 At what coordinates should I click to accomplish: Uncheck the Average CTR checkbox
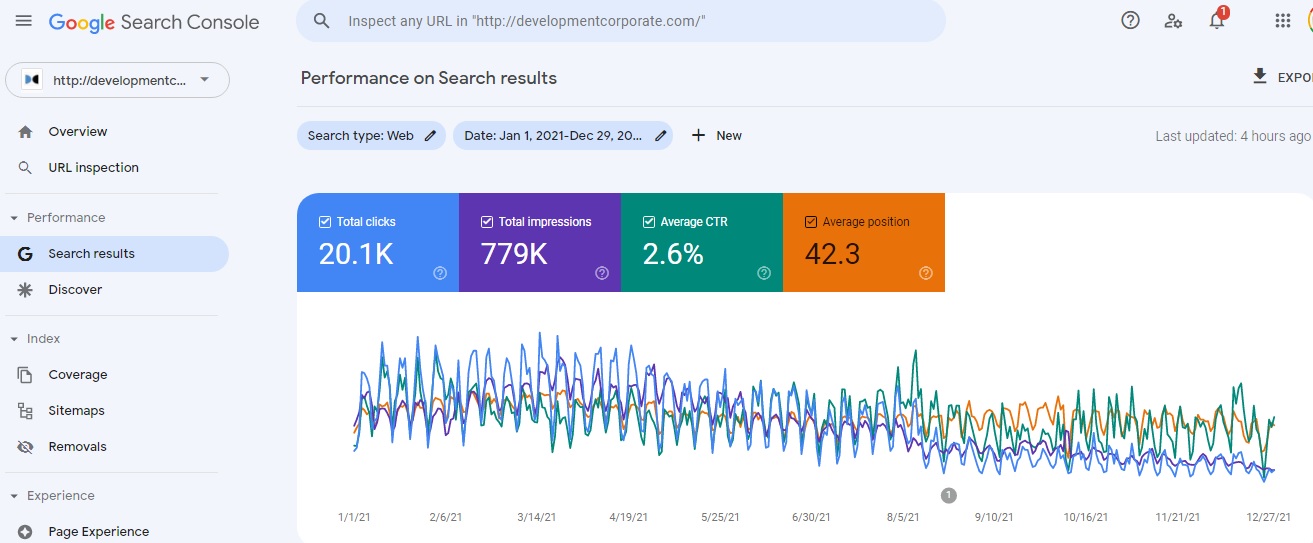649,222
